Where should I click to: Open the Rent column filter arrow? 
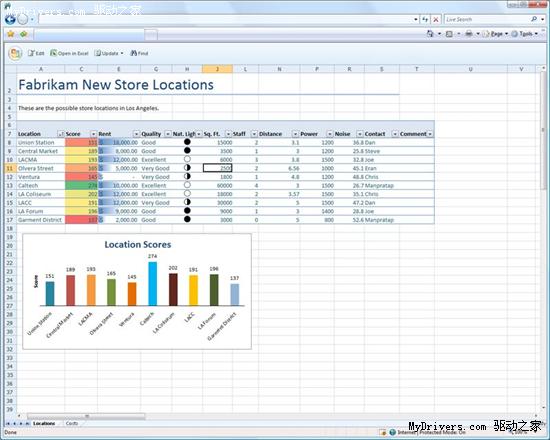point(136,134)
